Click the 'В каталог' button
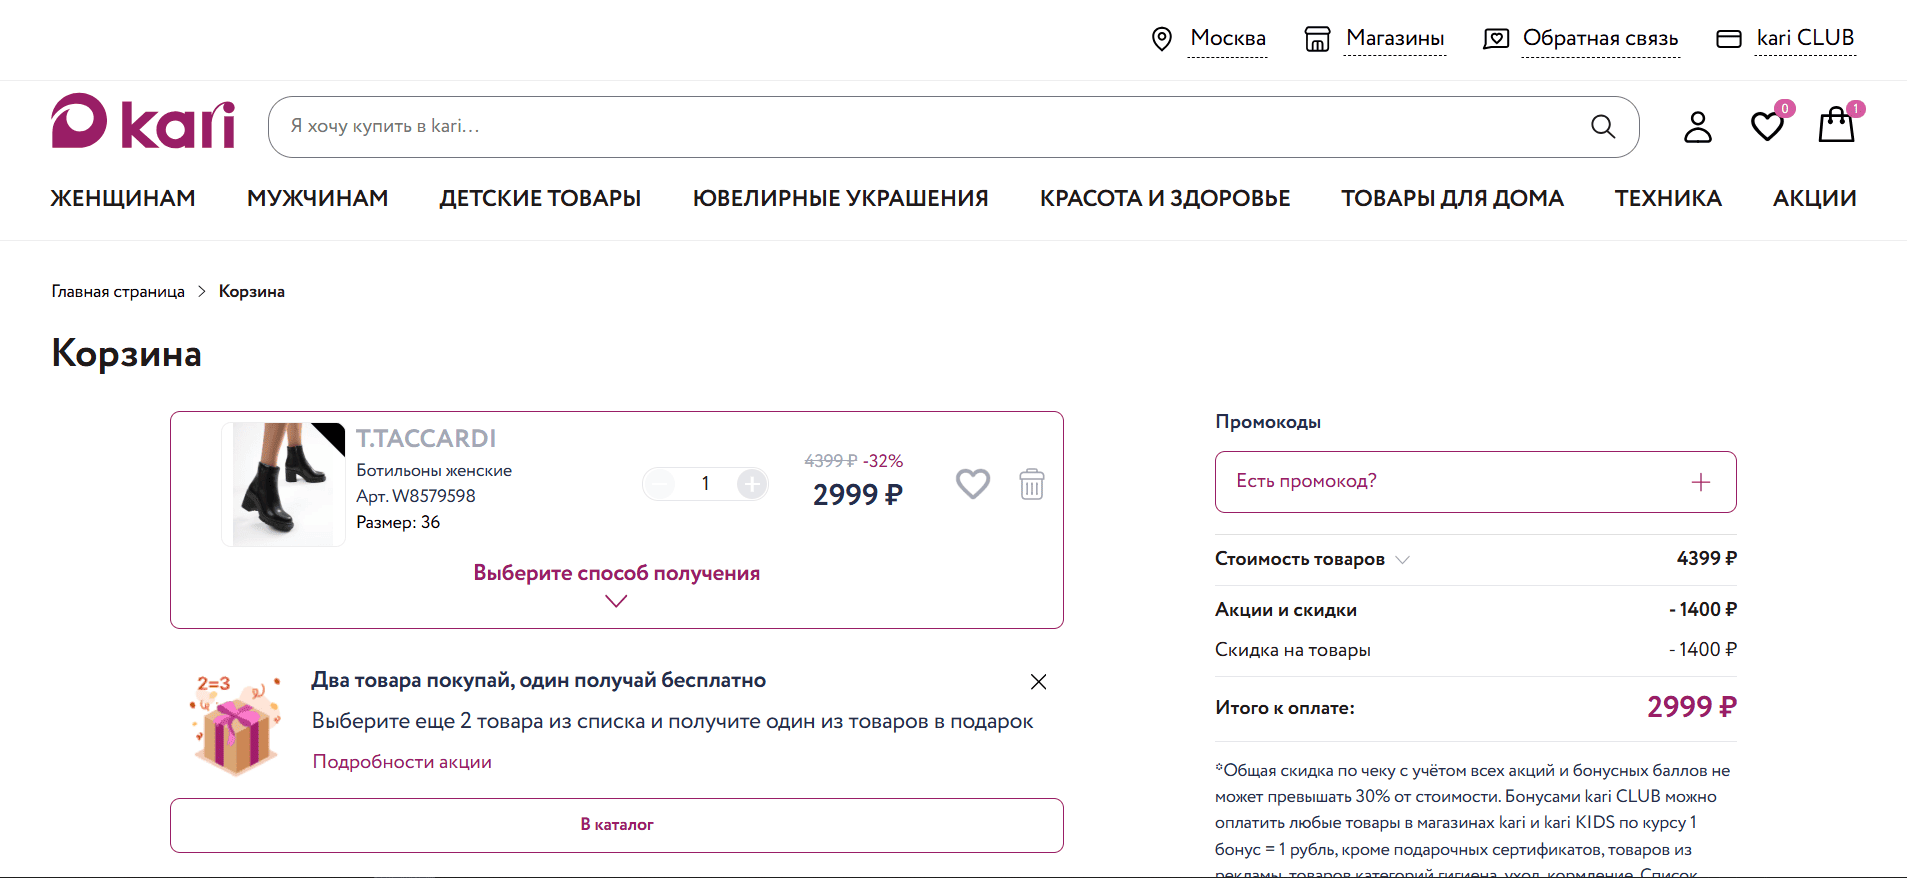 [x=616, y=825]
